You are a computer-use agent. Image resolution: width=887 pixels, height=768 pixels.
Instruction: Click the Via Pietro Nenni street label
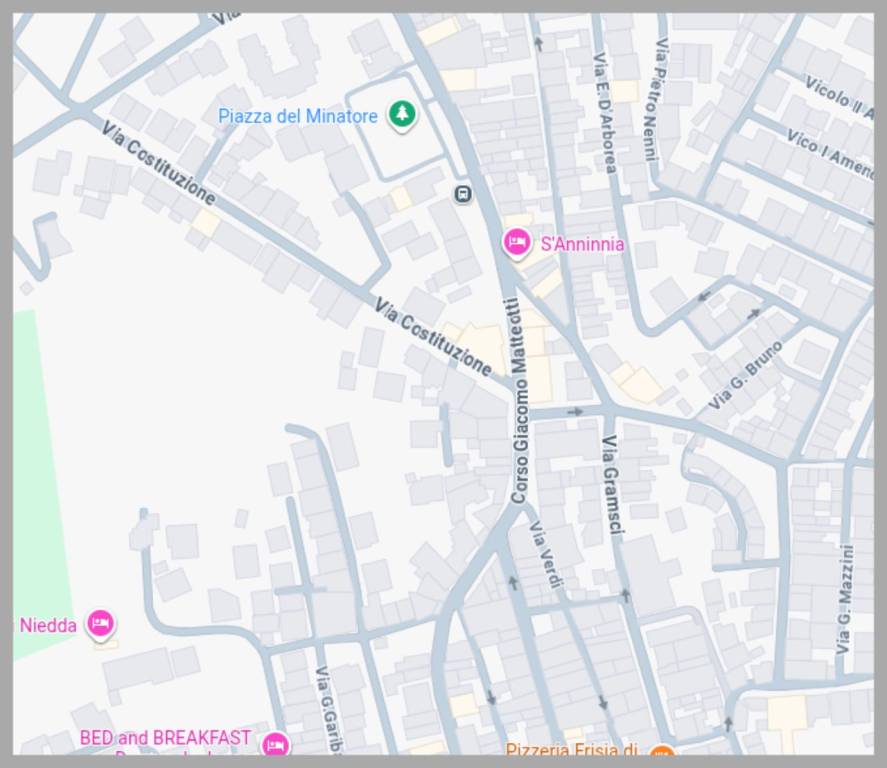pos(655,99)
